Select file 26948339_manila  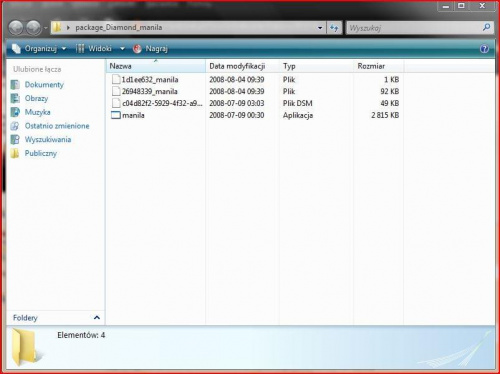149,91
